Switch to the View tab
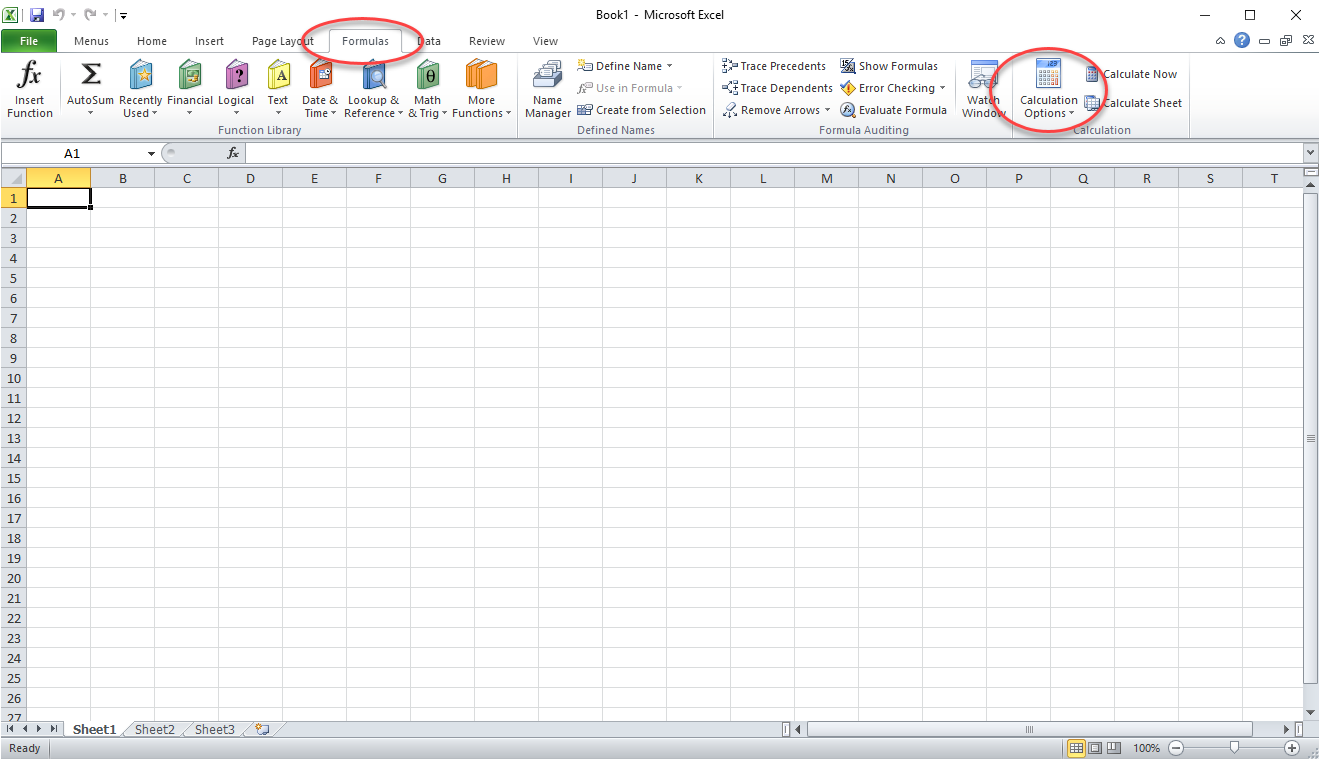 (545, 41)
